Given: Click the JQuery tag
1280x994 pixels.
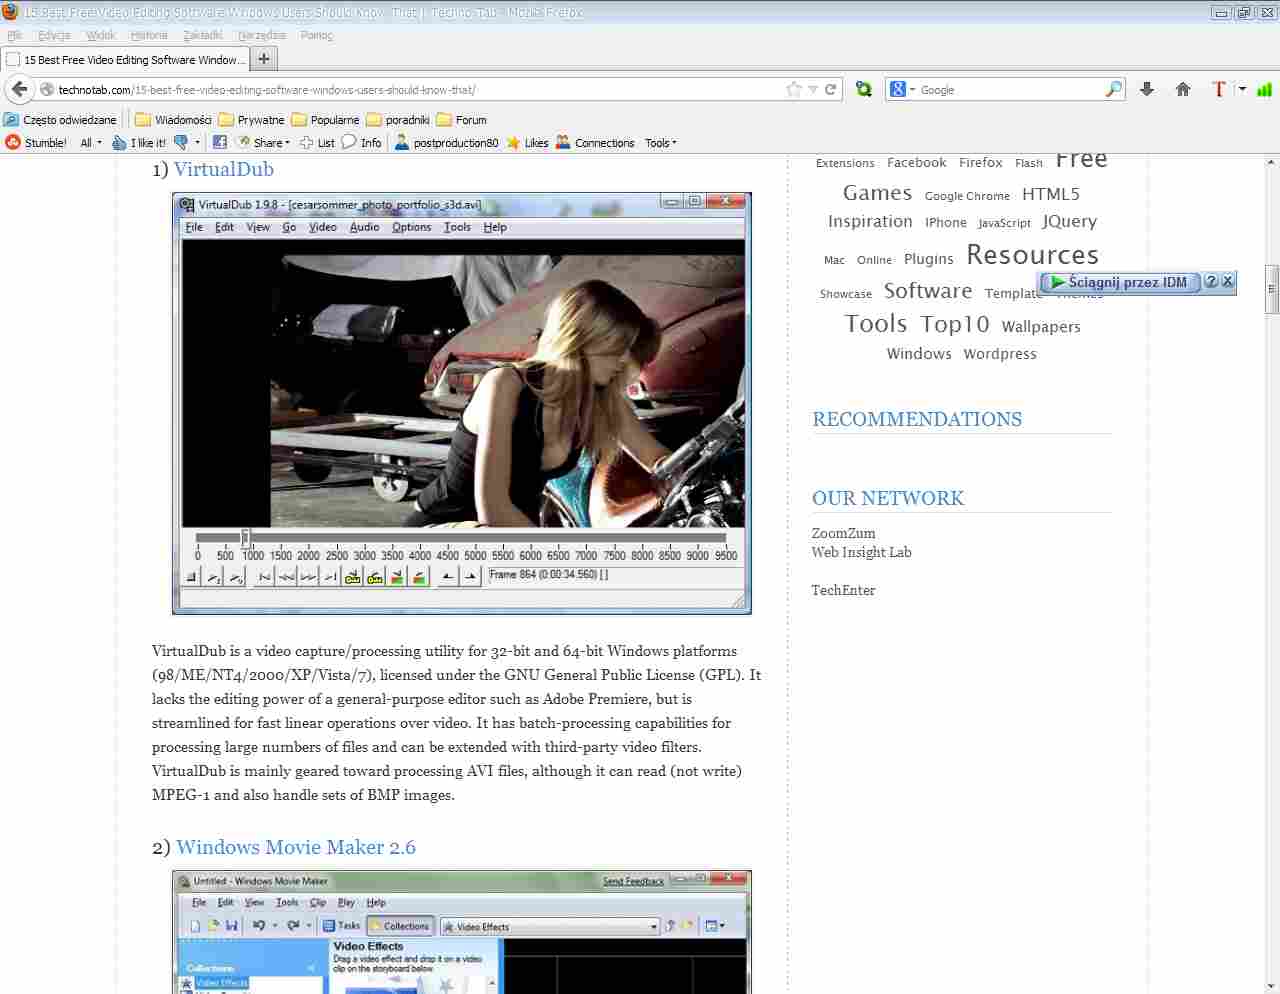Looking at the screenshot, I should pos(1069,221).
